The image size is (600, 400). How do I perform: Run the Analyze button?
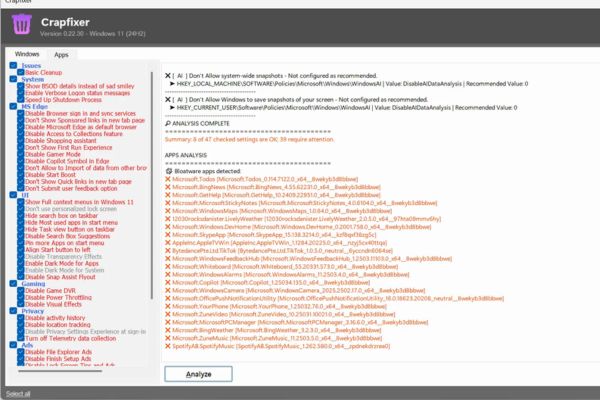(x=198, y=374)
